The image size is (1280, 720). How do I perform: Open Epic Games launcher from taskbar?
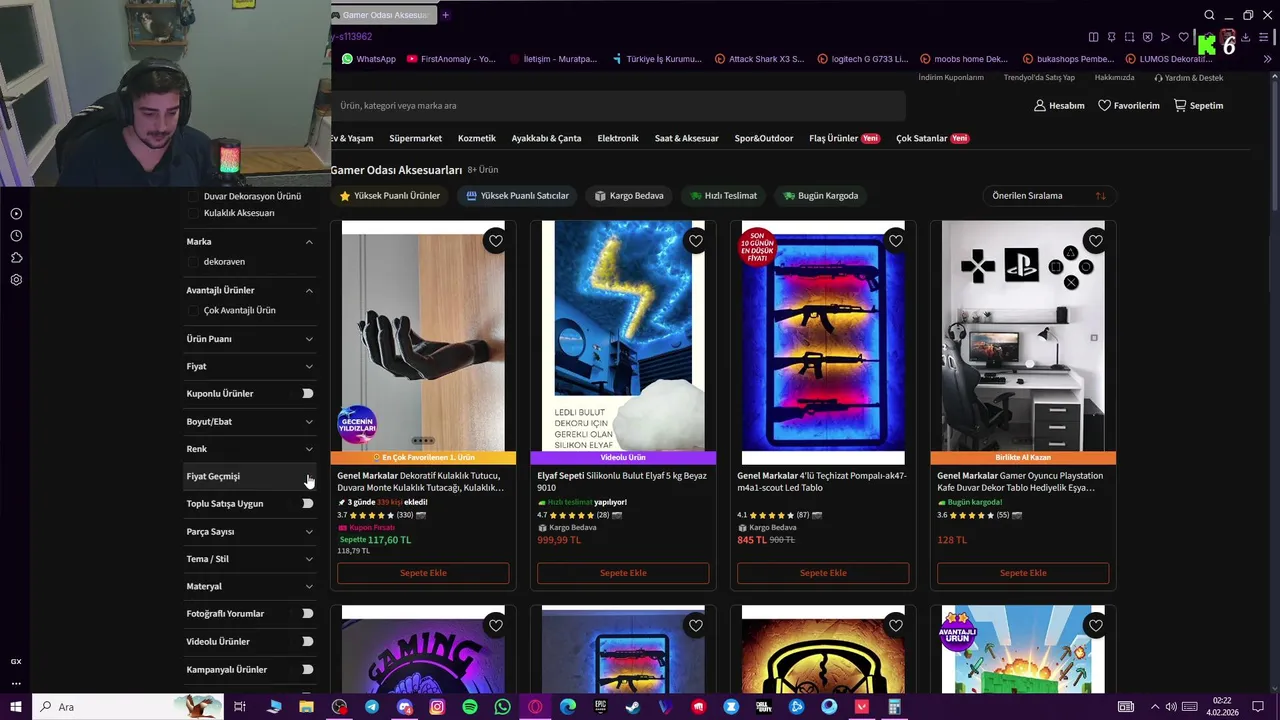(600, 707)
